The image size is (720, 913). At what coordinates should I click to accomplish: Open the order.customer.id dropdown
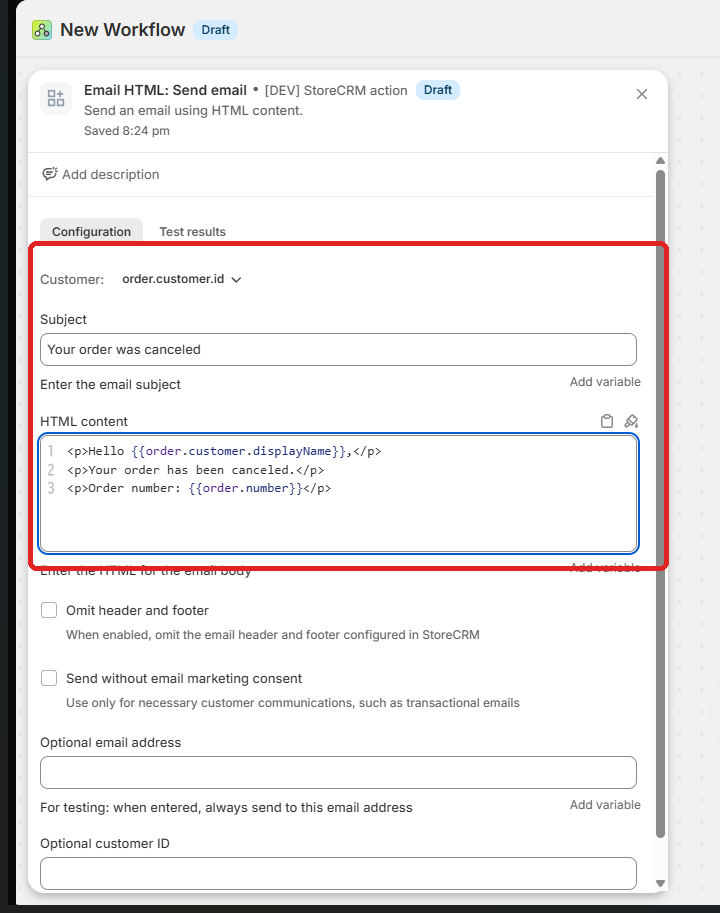pos(182,279)
